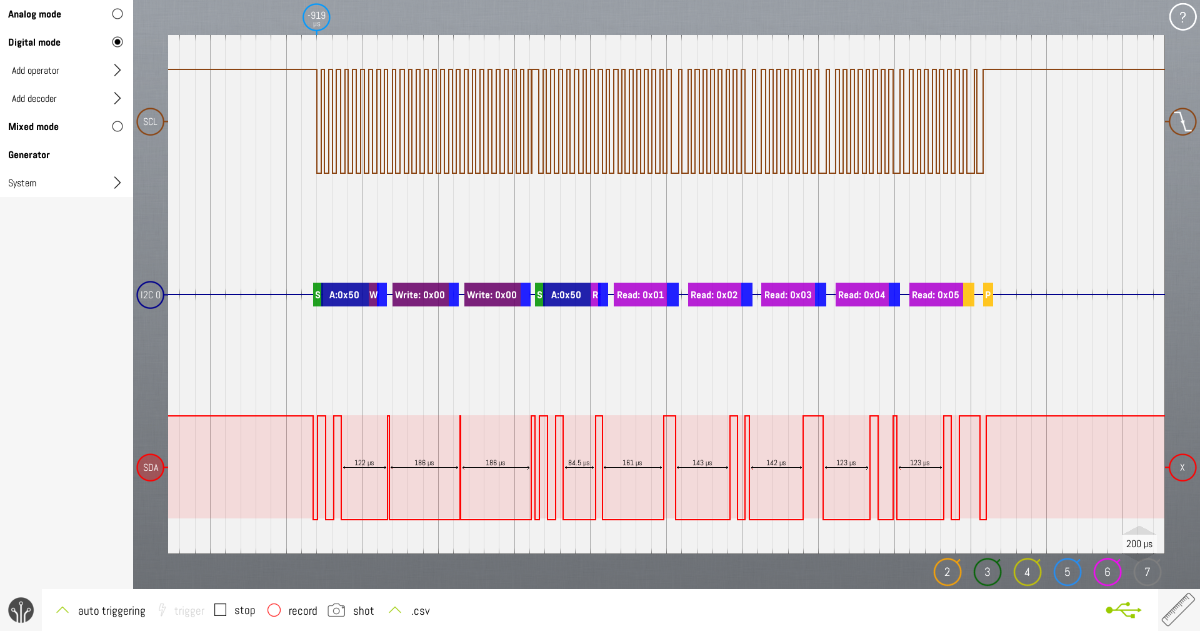The width and height of the screenshot is (1200, 631).
Task: Click the -919 µs timeline marker
Action: (x=316, y=17)
